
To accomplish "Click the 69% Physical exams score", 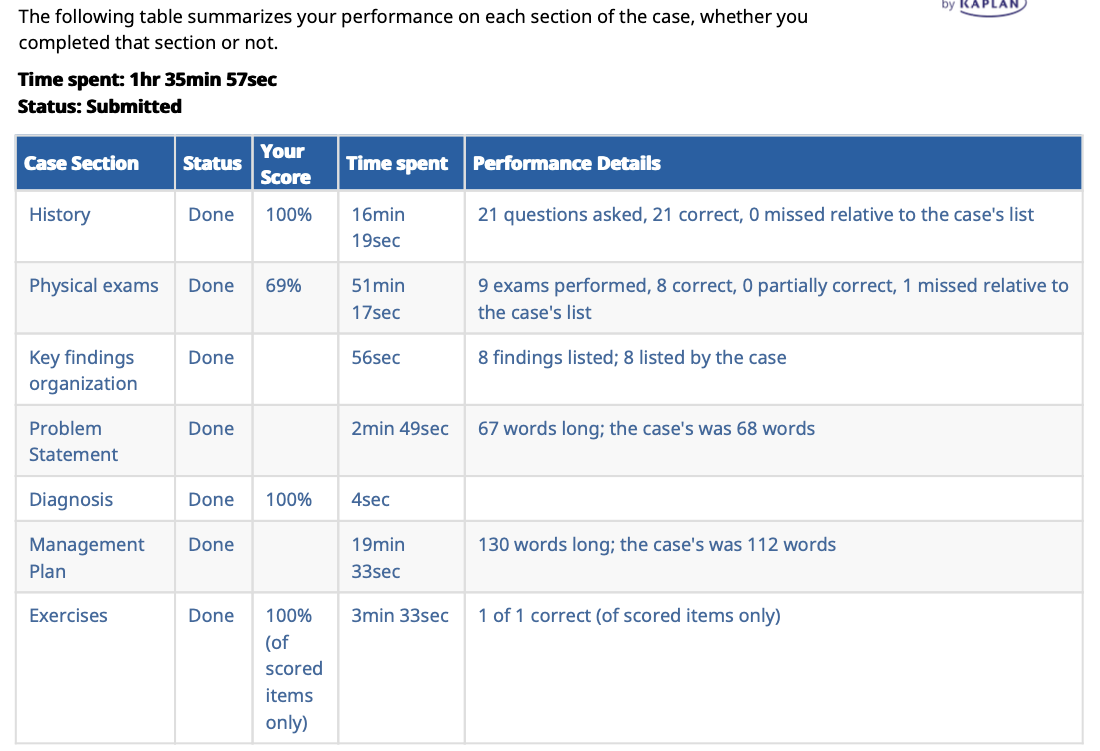I will (283, 286).
